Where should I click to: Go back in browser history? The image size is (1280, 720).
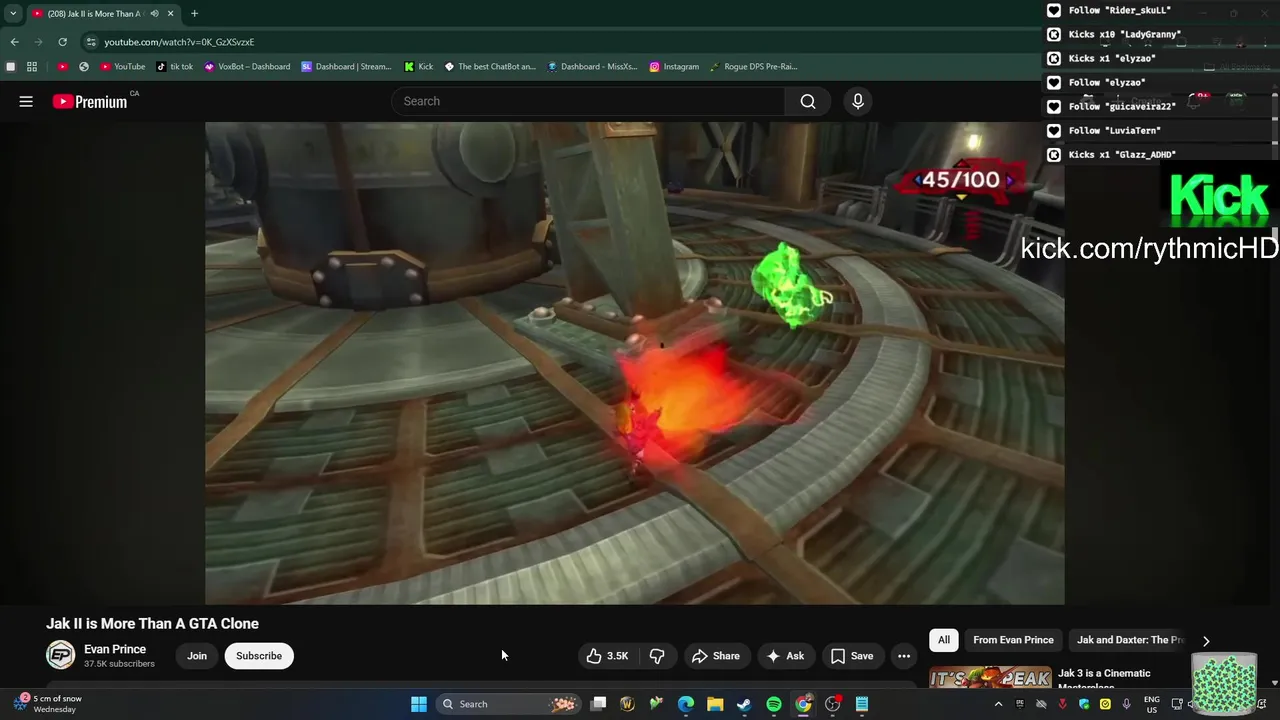14,42
